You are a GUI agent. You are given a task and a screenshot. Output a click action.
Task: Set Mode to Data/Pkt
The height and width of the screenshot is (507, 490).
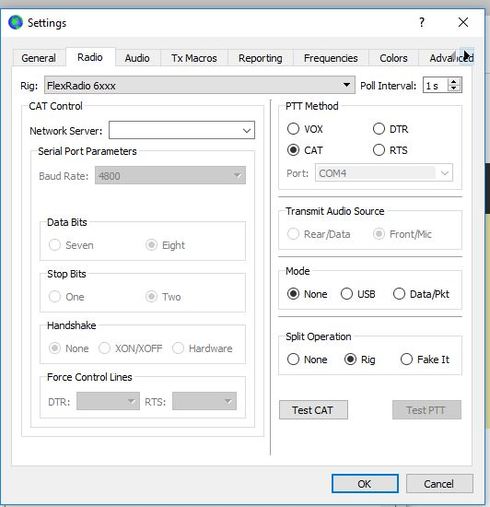pyautogui.click(x=399, y=294)
